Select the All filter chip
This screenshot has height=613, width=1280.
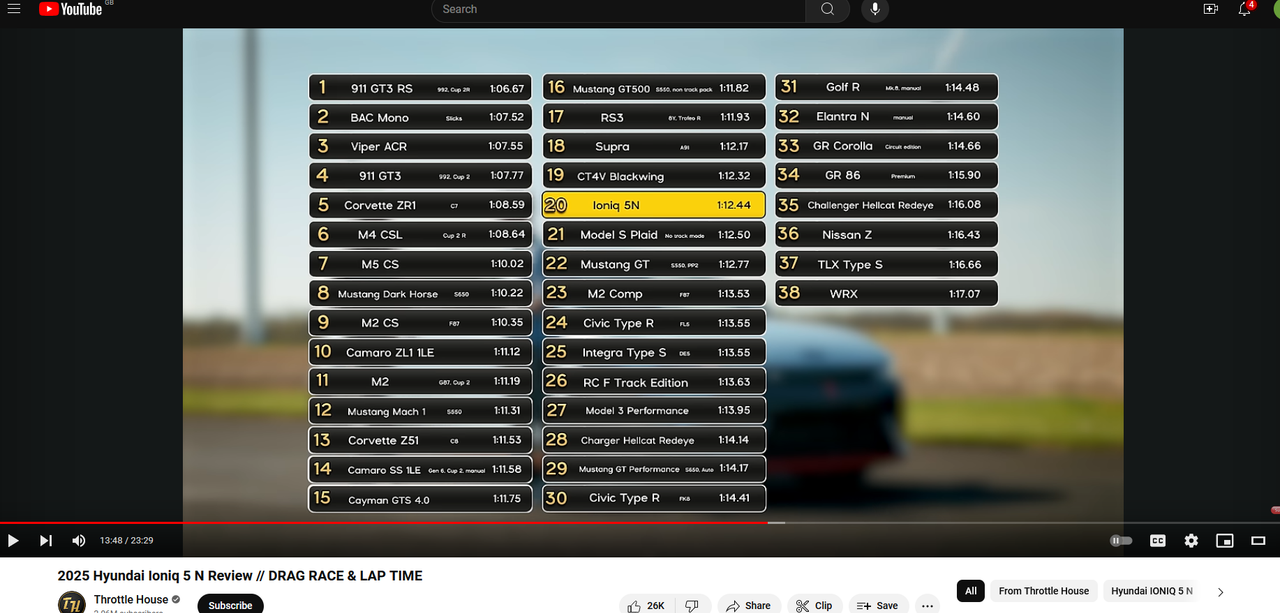pyautogui.click(x=971, y=591)
